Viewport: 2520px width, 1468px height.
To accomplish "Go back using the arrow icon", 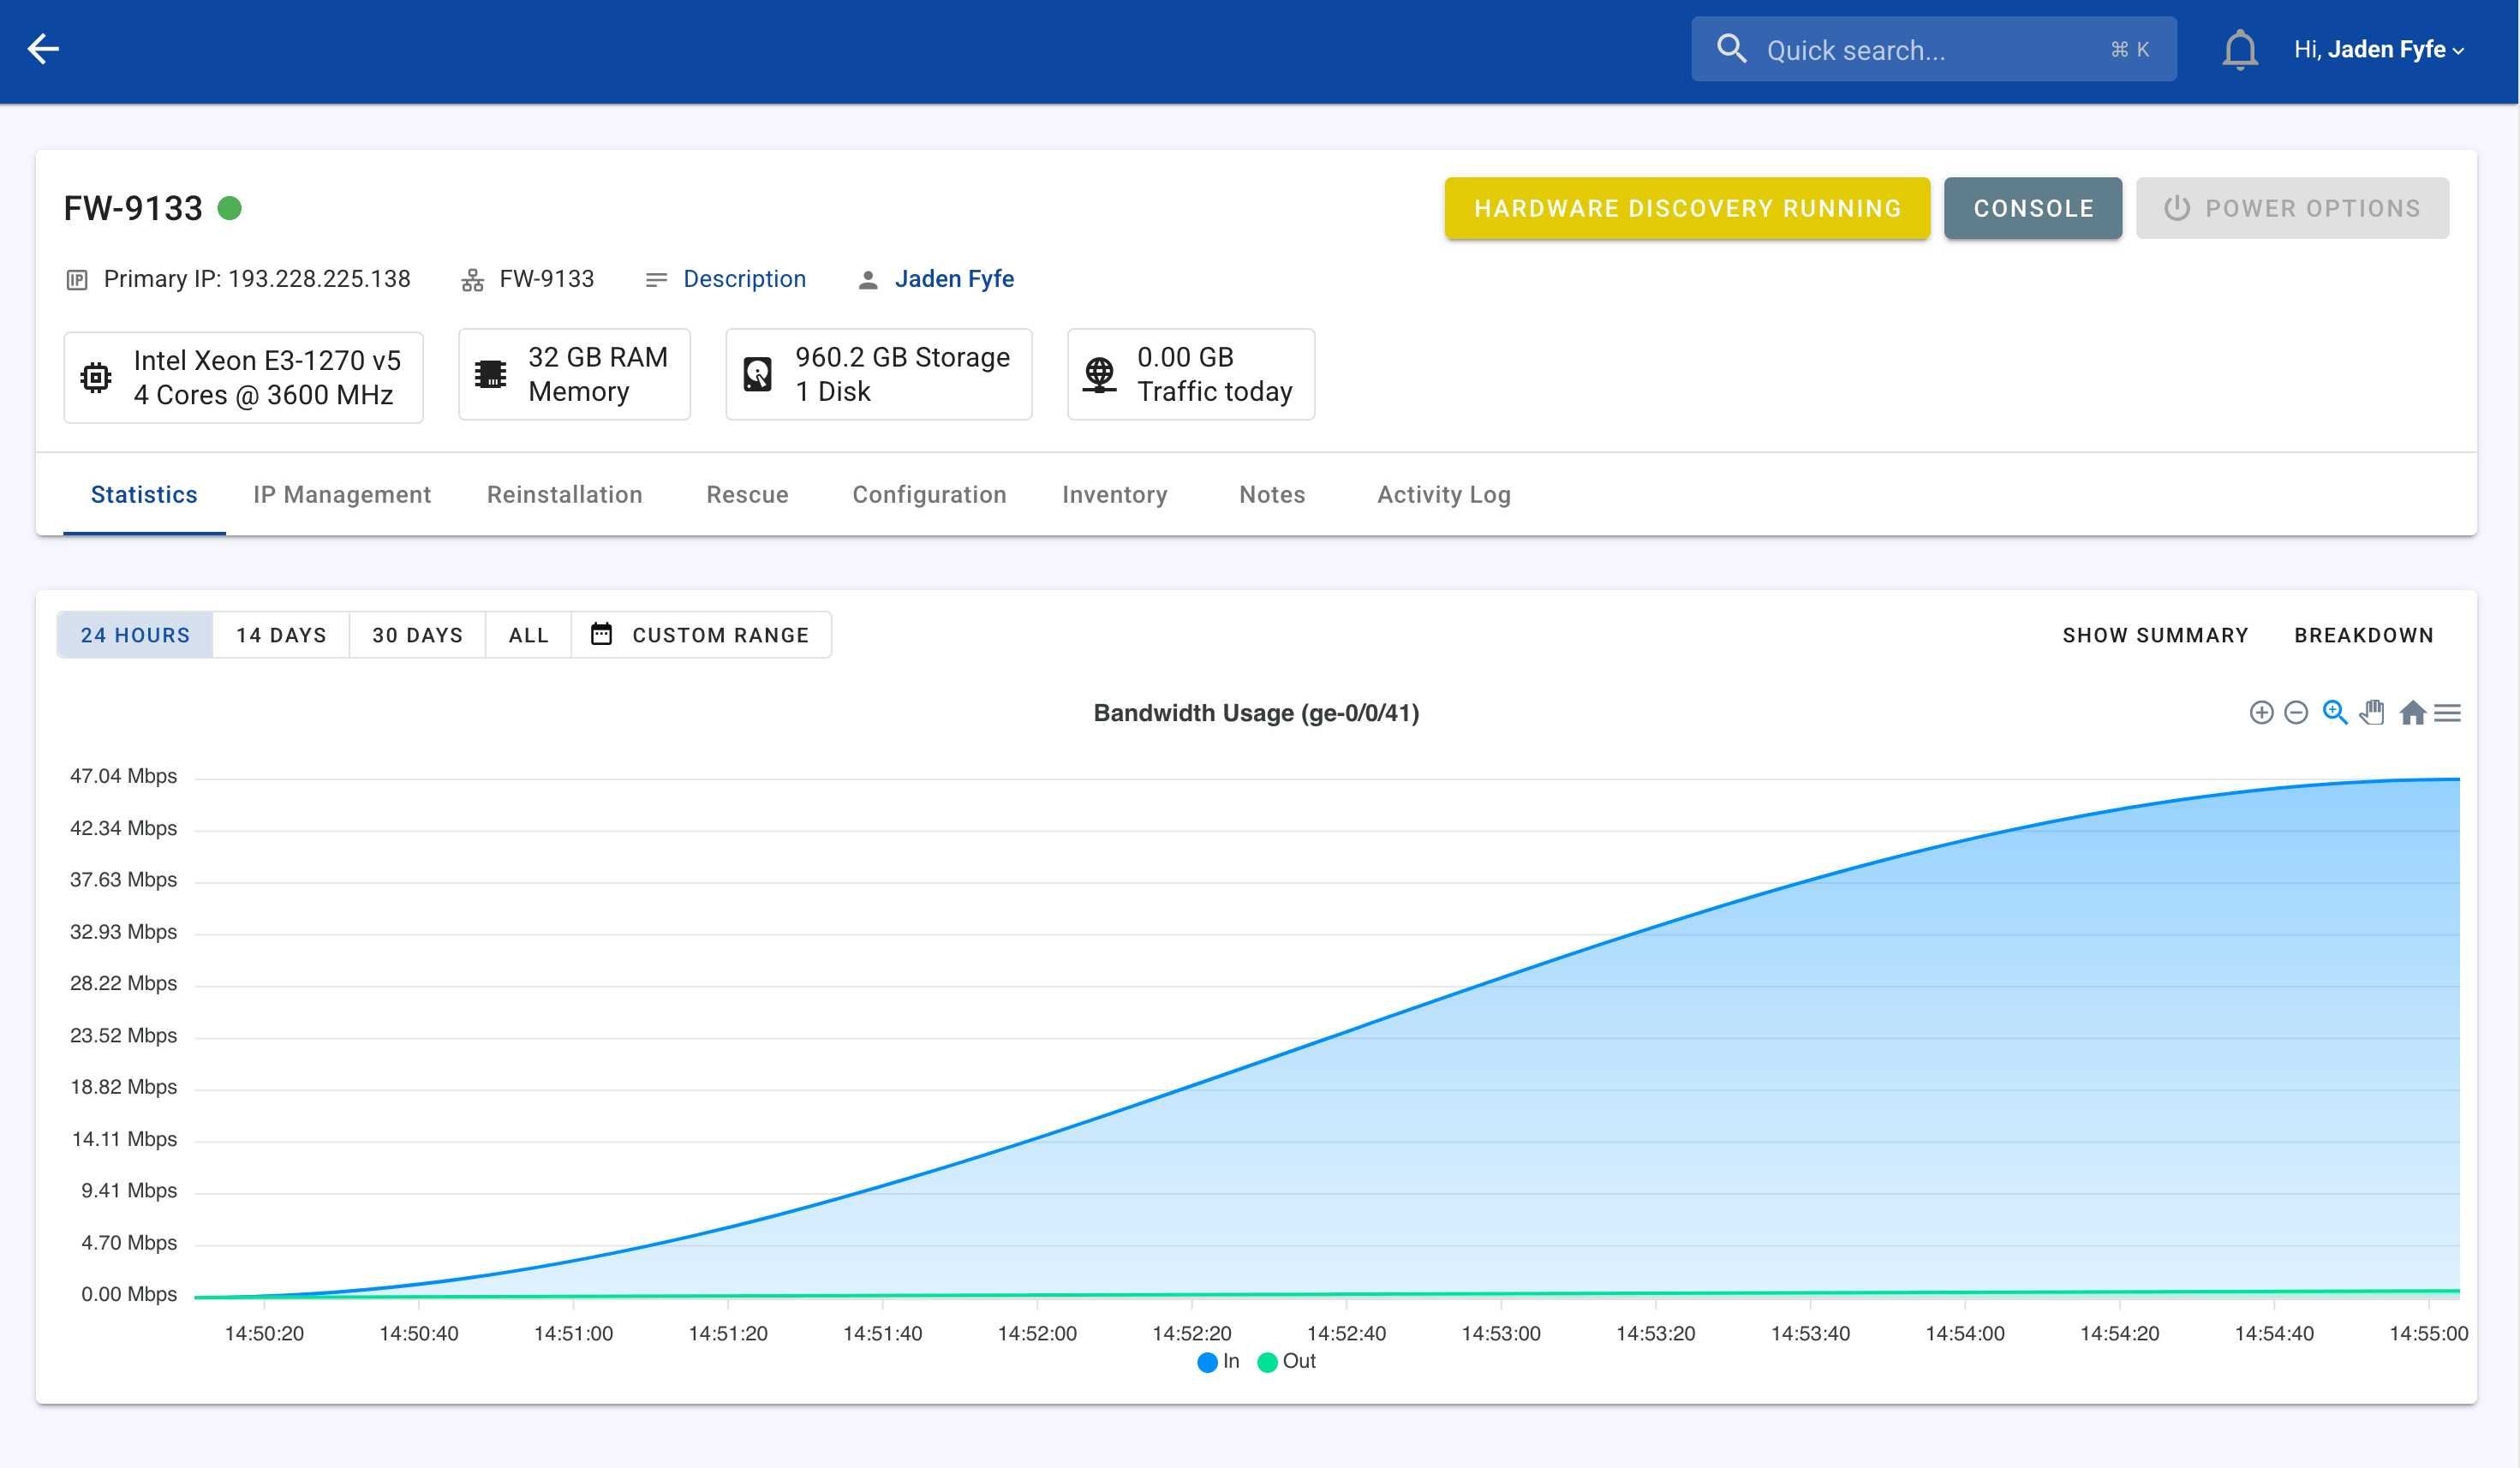I will [x=44, y=49].
